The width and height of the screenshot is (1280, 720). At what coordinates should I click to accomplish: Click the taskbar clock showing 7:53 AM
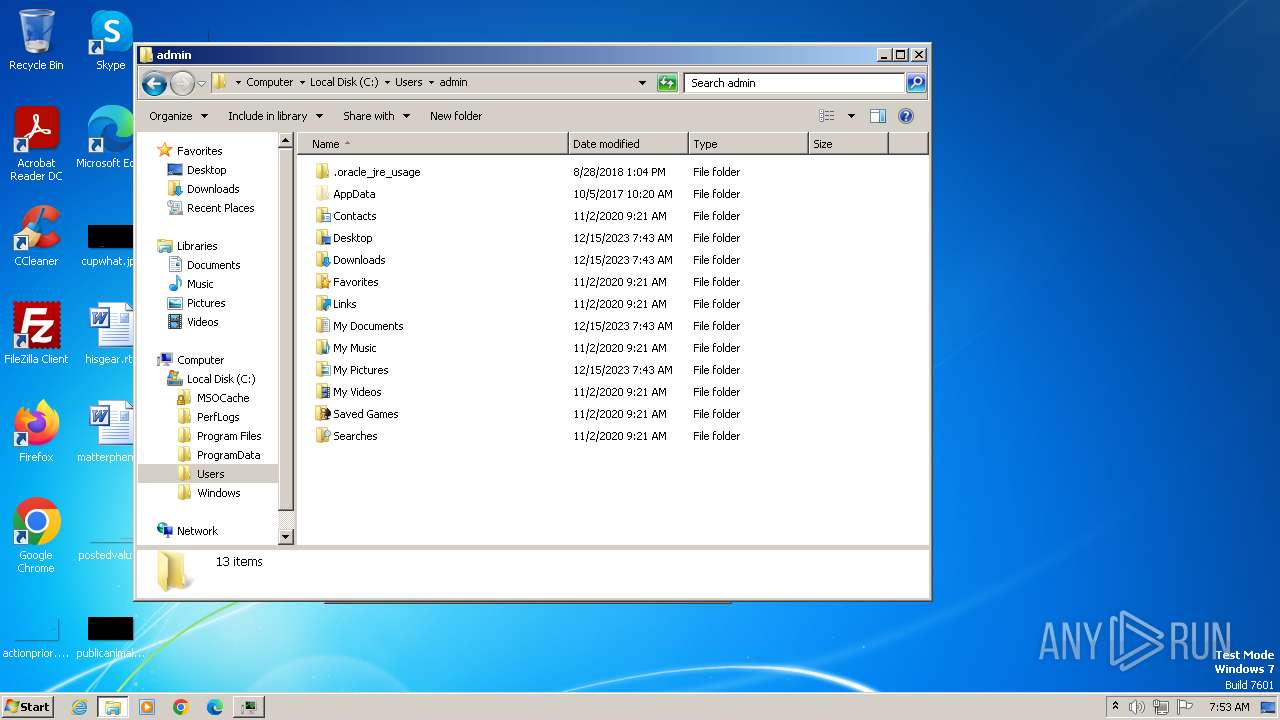coord(1229,707)
